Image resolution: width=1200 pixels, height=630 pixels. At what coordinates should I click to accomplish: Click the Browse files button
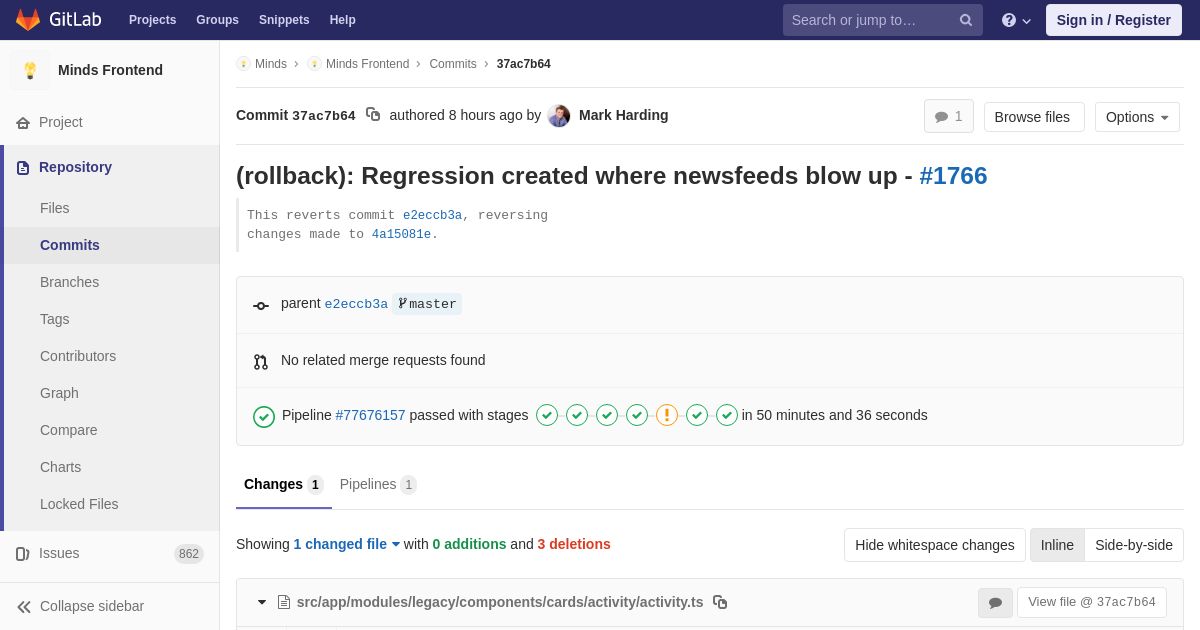1034,117
